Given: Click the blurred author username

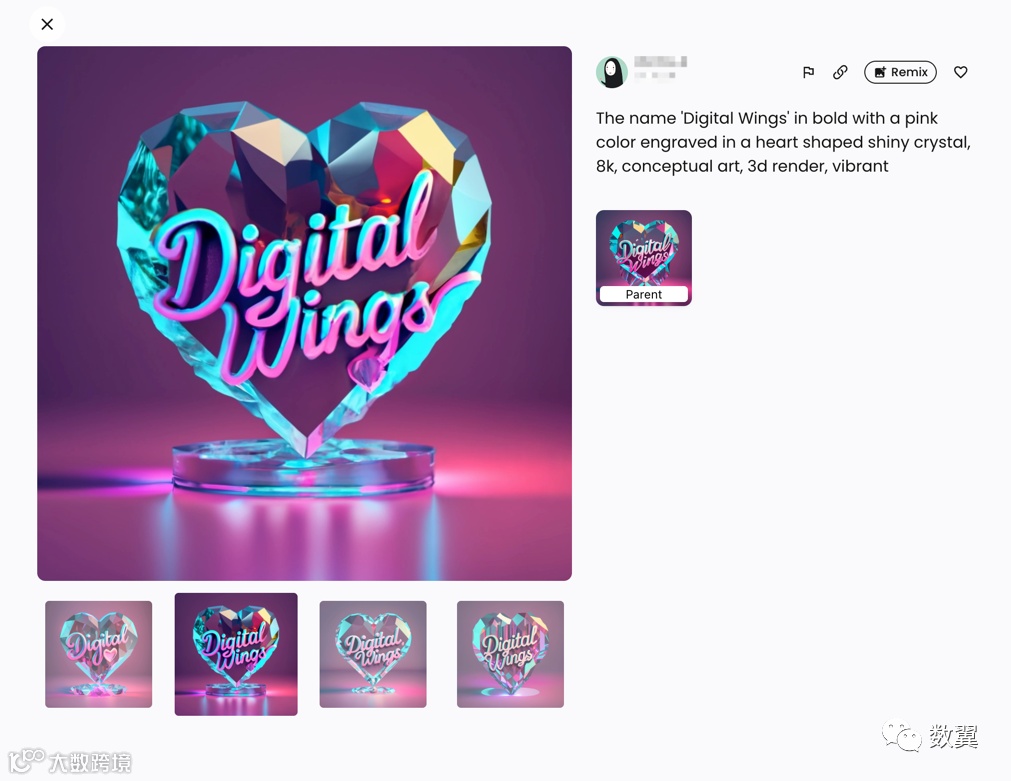Looking at the screenshot, I should click(660, 68).
